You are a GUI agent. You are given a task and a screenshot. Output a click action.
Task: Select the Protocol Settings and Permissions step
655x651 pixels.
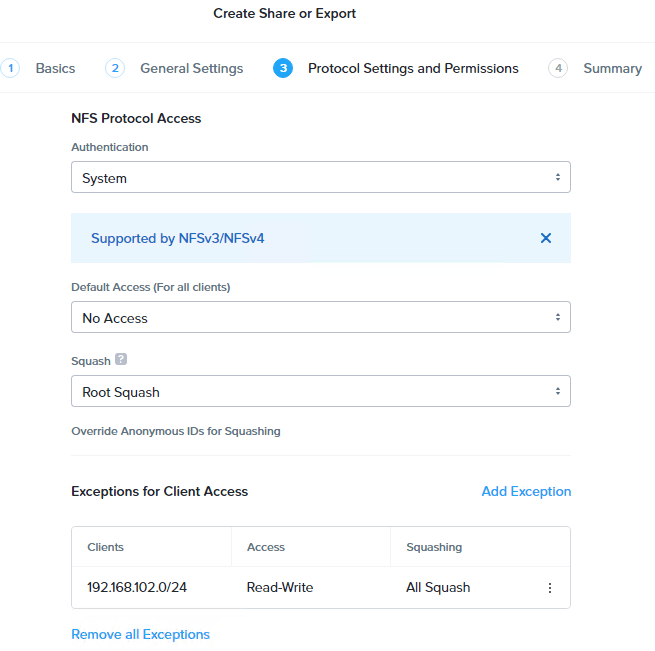(413, 68)
